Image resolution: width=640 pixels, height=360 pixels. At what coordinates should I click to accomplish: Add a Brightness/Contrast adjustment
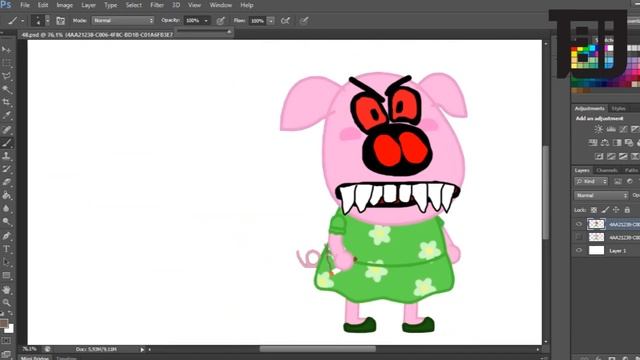click(598, 129)
